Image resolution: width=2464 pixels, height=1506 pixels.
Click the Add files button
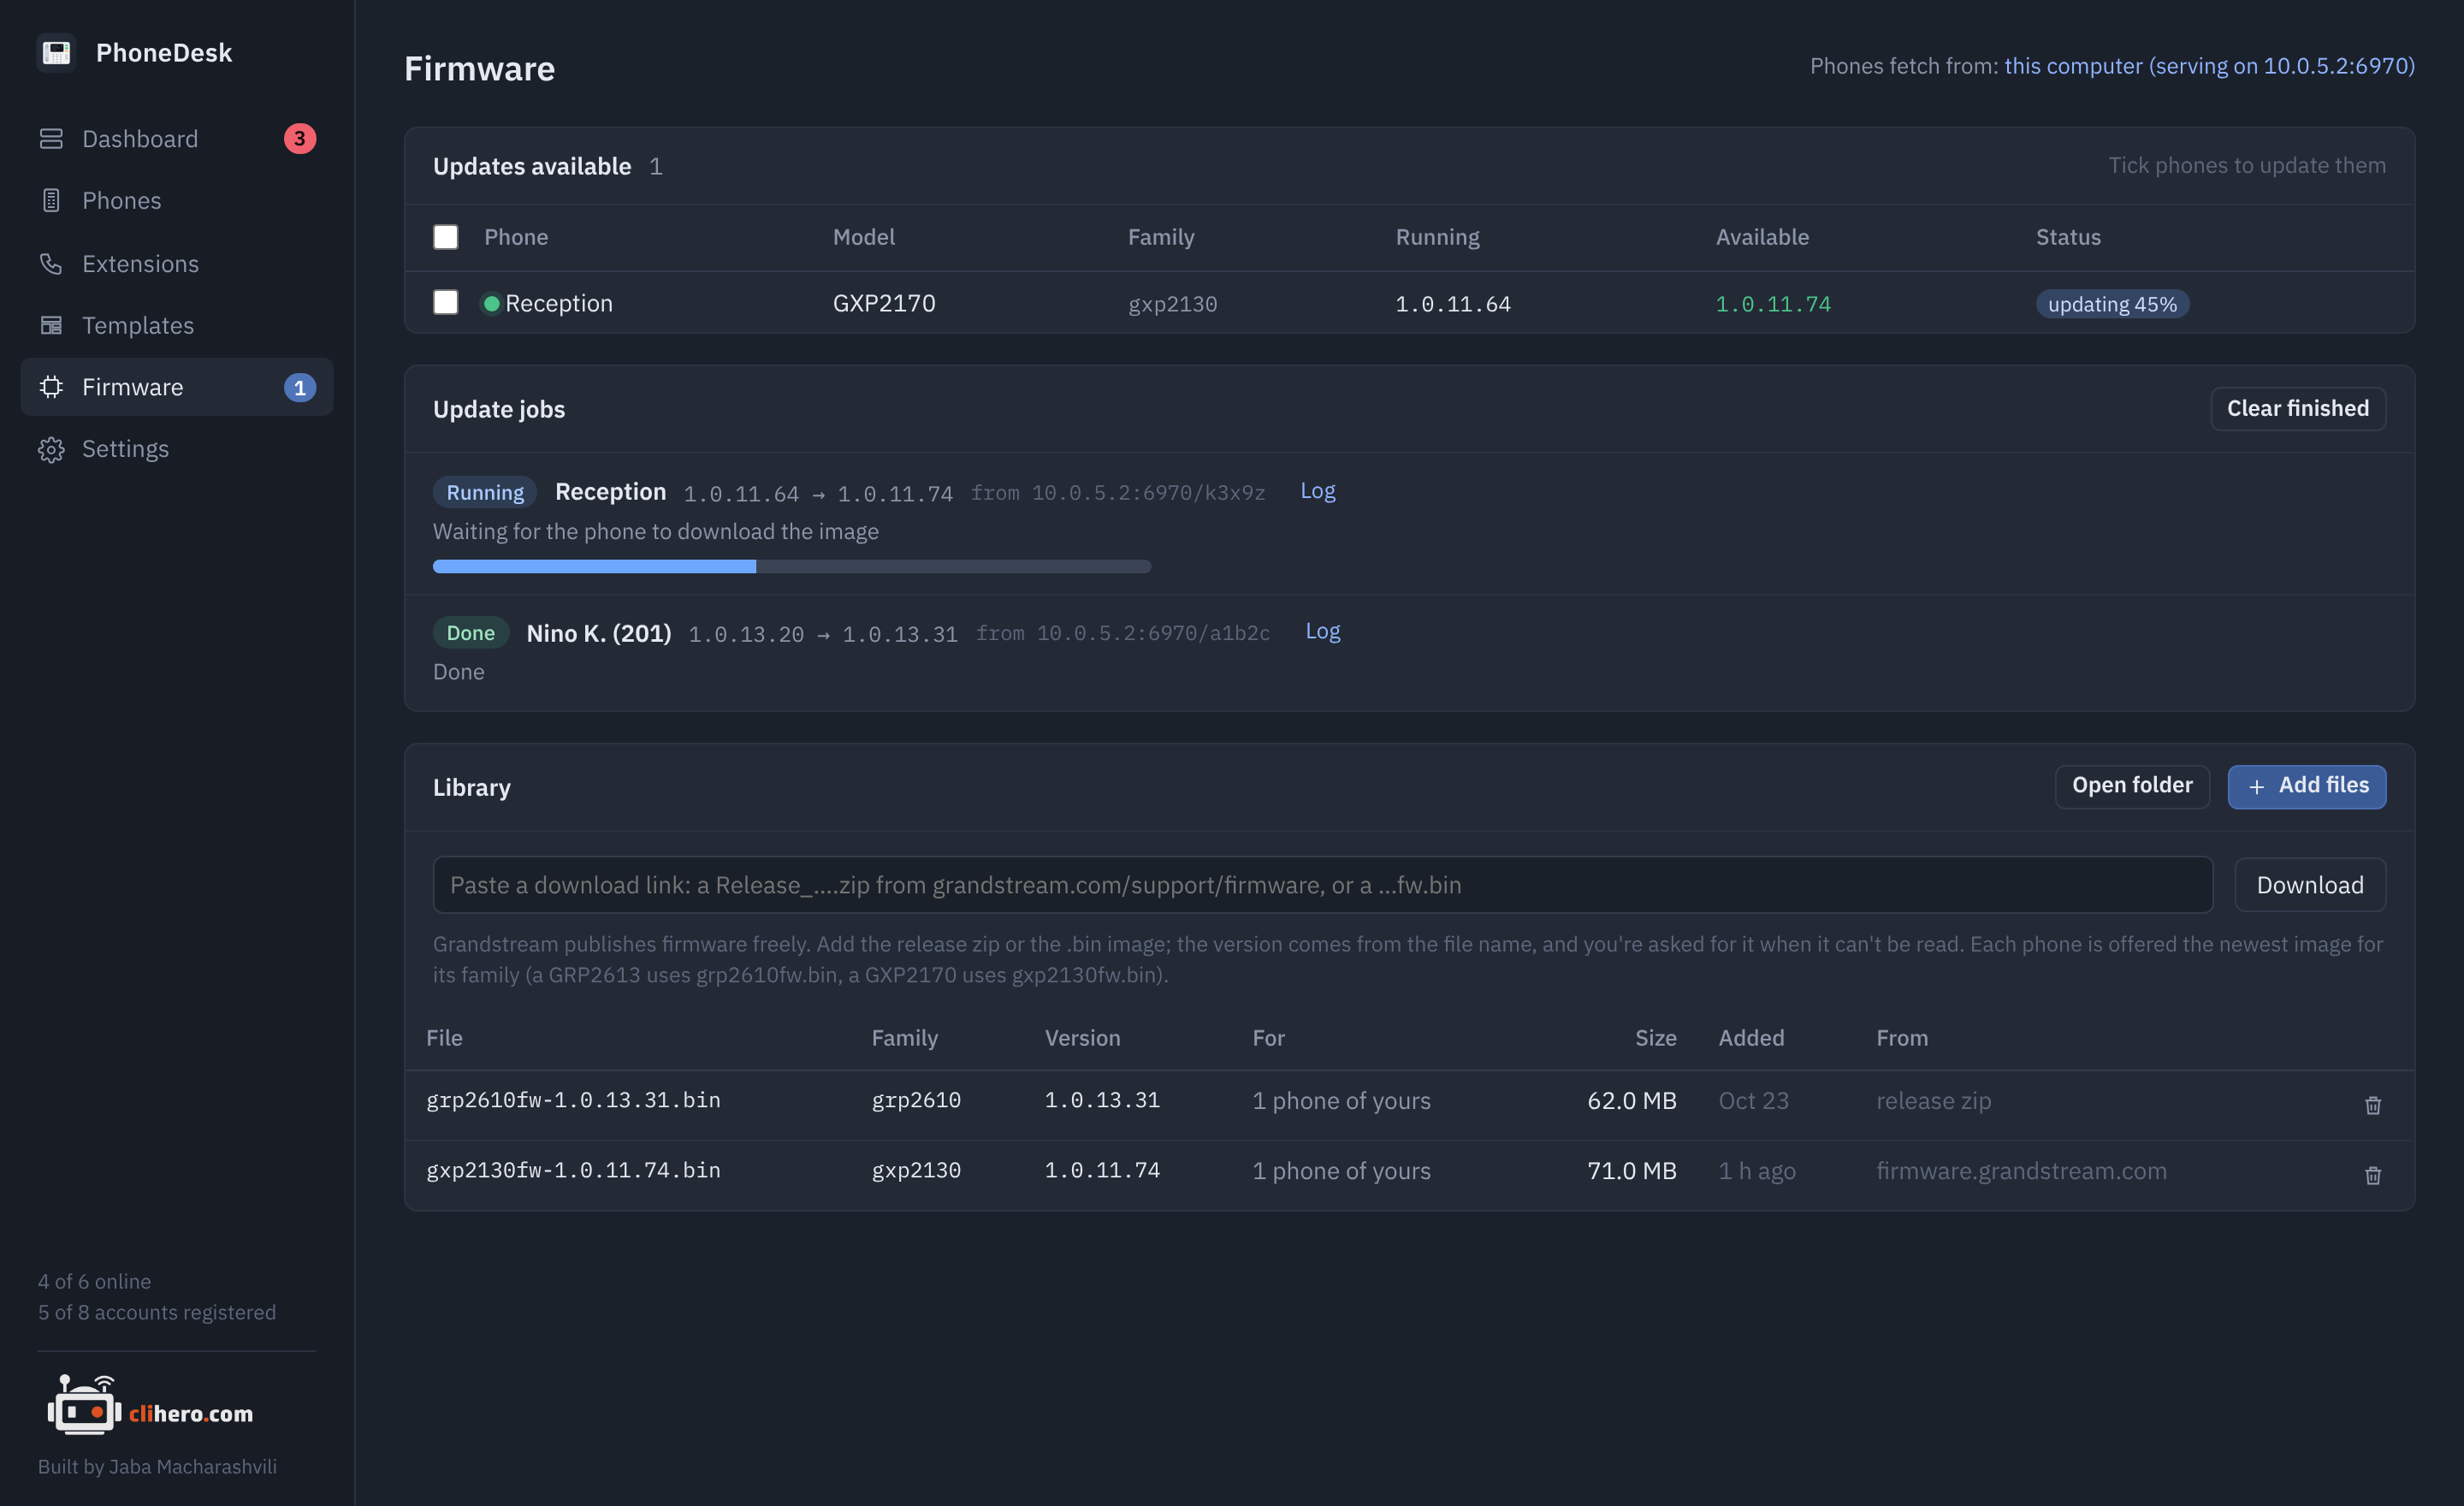click(2306, 786)
